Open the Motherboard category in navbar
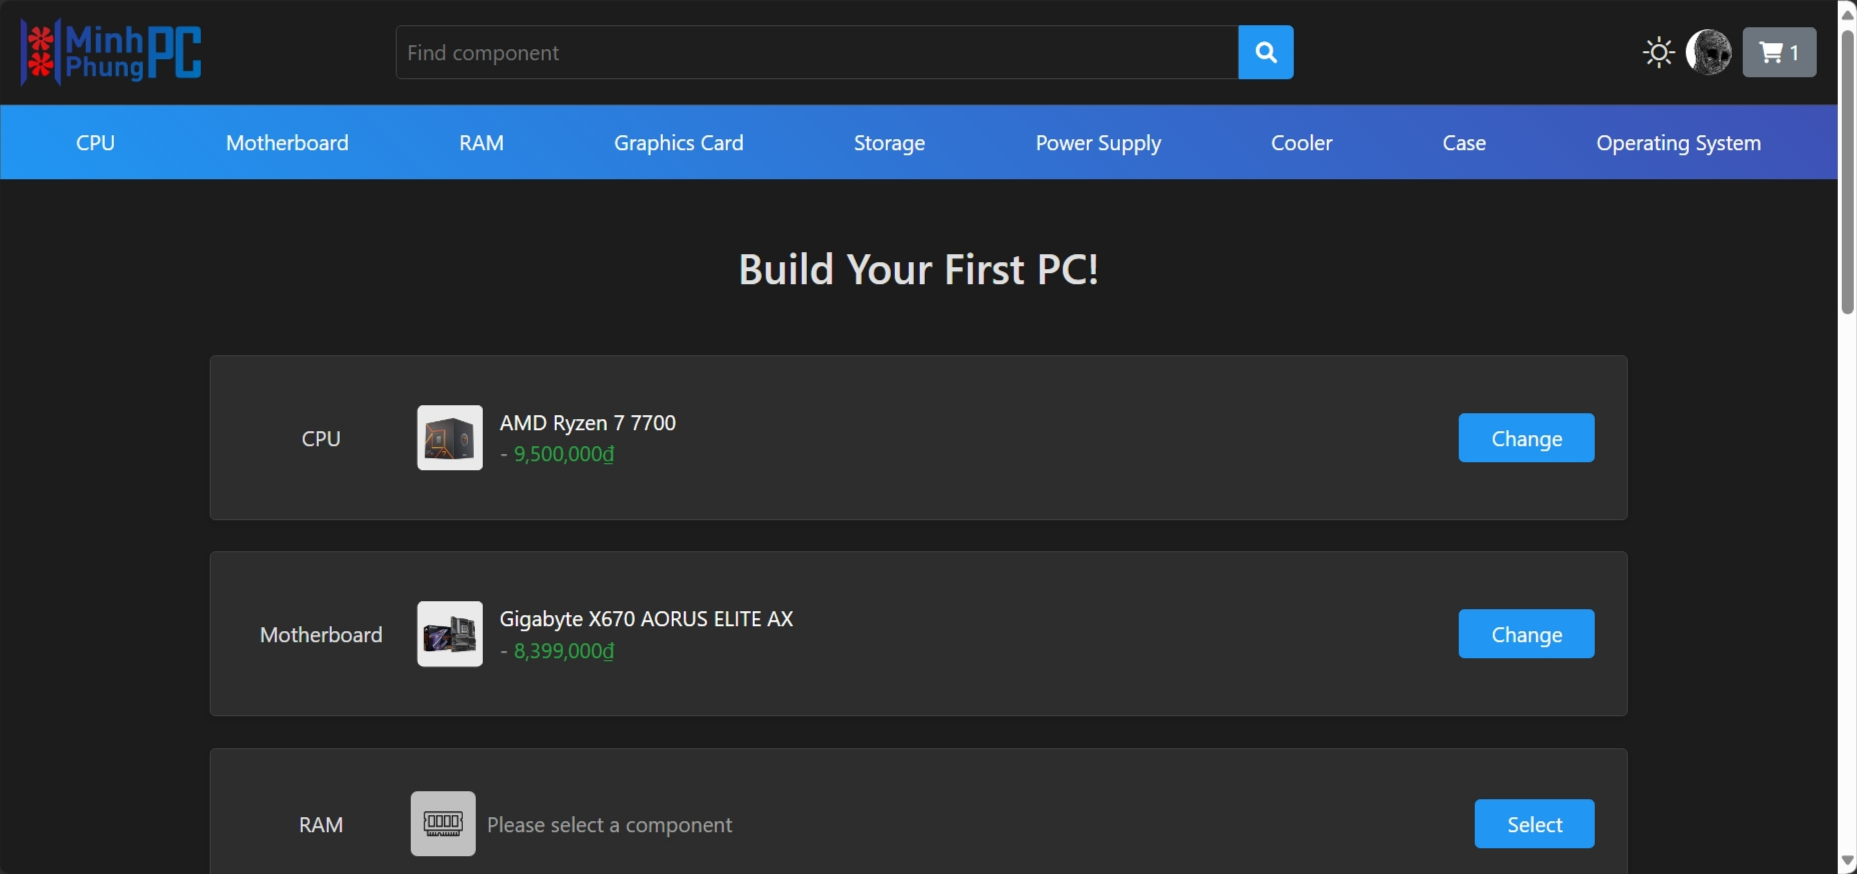1857x874 pixels. point(287,143)
